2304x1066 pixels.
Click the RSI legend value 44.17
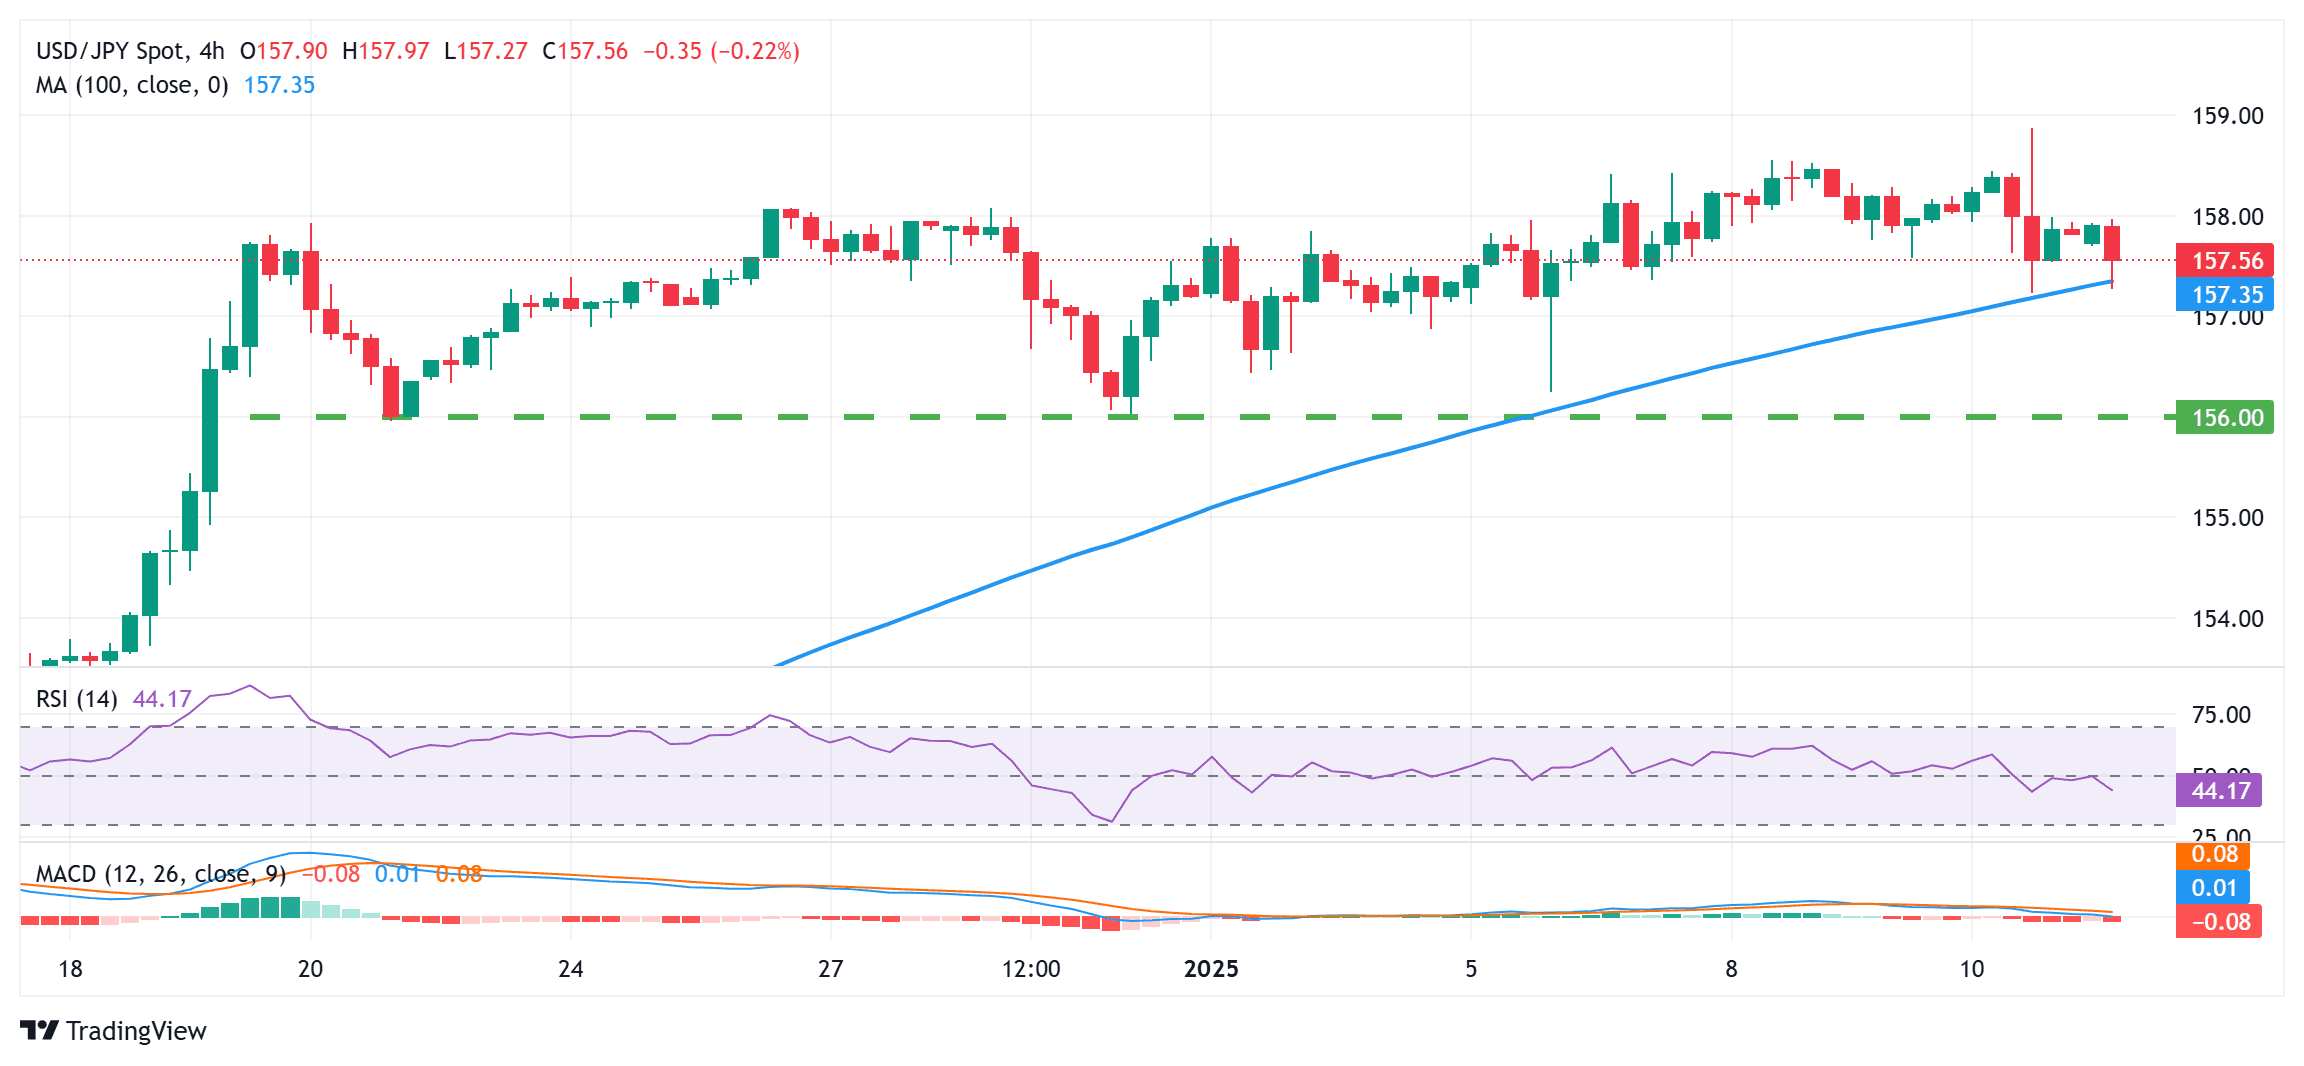point(161,699)
